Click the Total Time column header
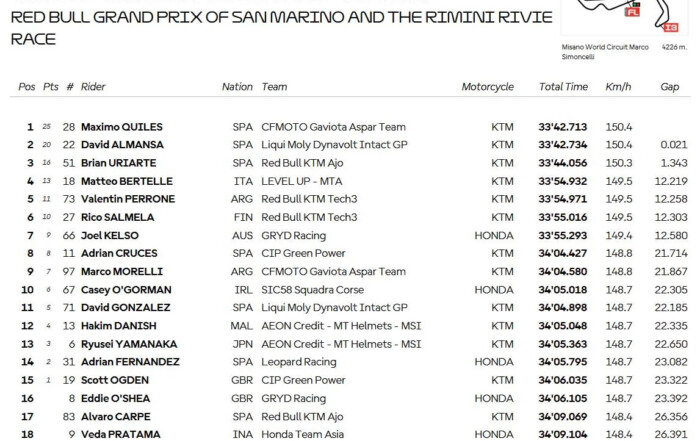Screen dimensions: 700x441 (x=563, y=87)
